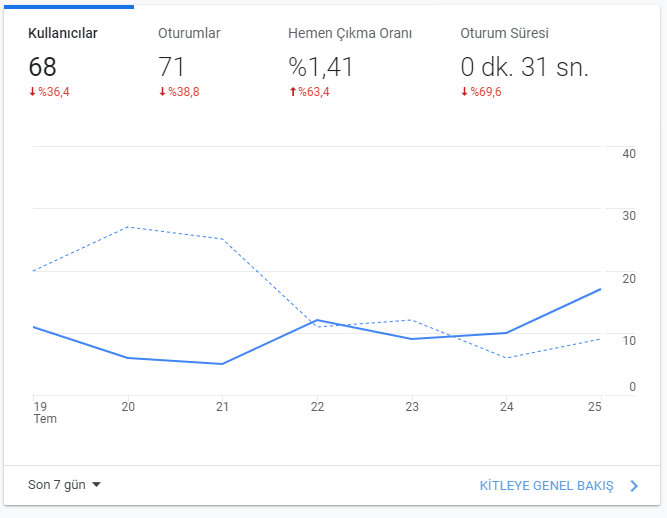
Task: Show the Oturum Süresi metric tab
Action: pyautogui.click(x=525, y=60)
